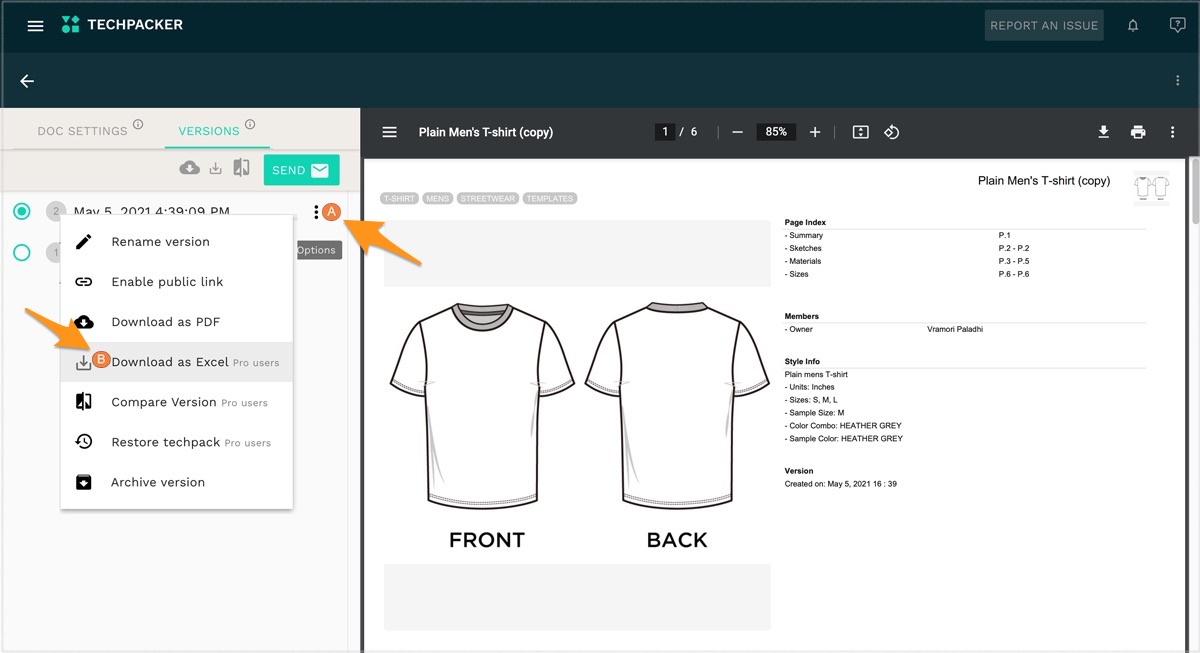This screenshot has height=653, width=1200.
Task: Choose Rename version from menu
Action: [x=177, y=242]
